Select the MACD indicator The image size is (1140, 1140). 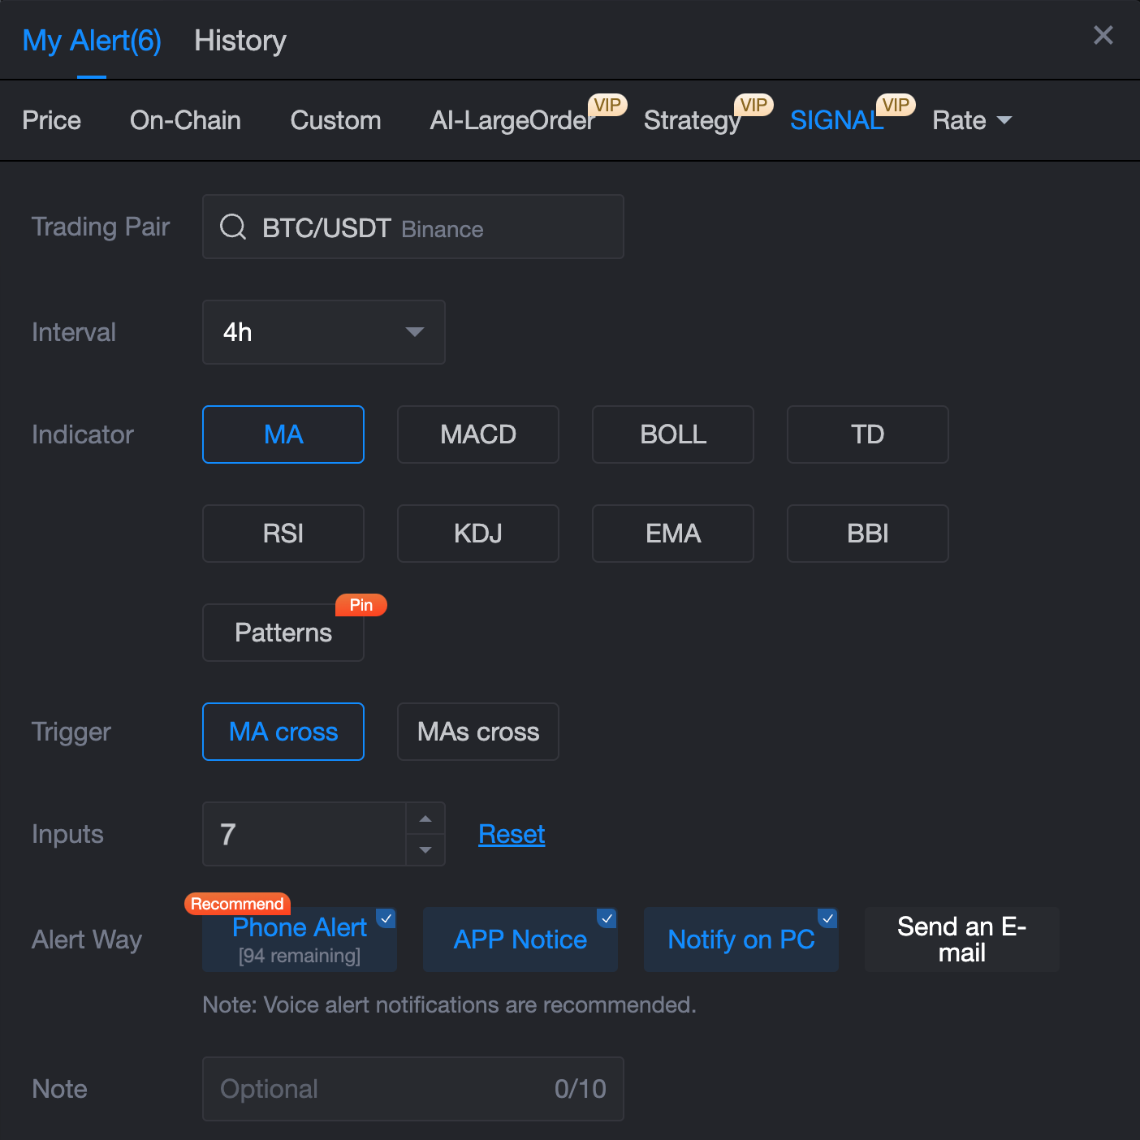pos(477,434)
